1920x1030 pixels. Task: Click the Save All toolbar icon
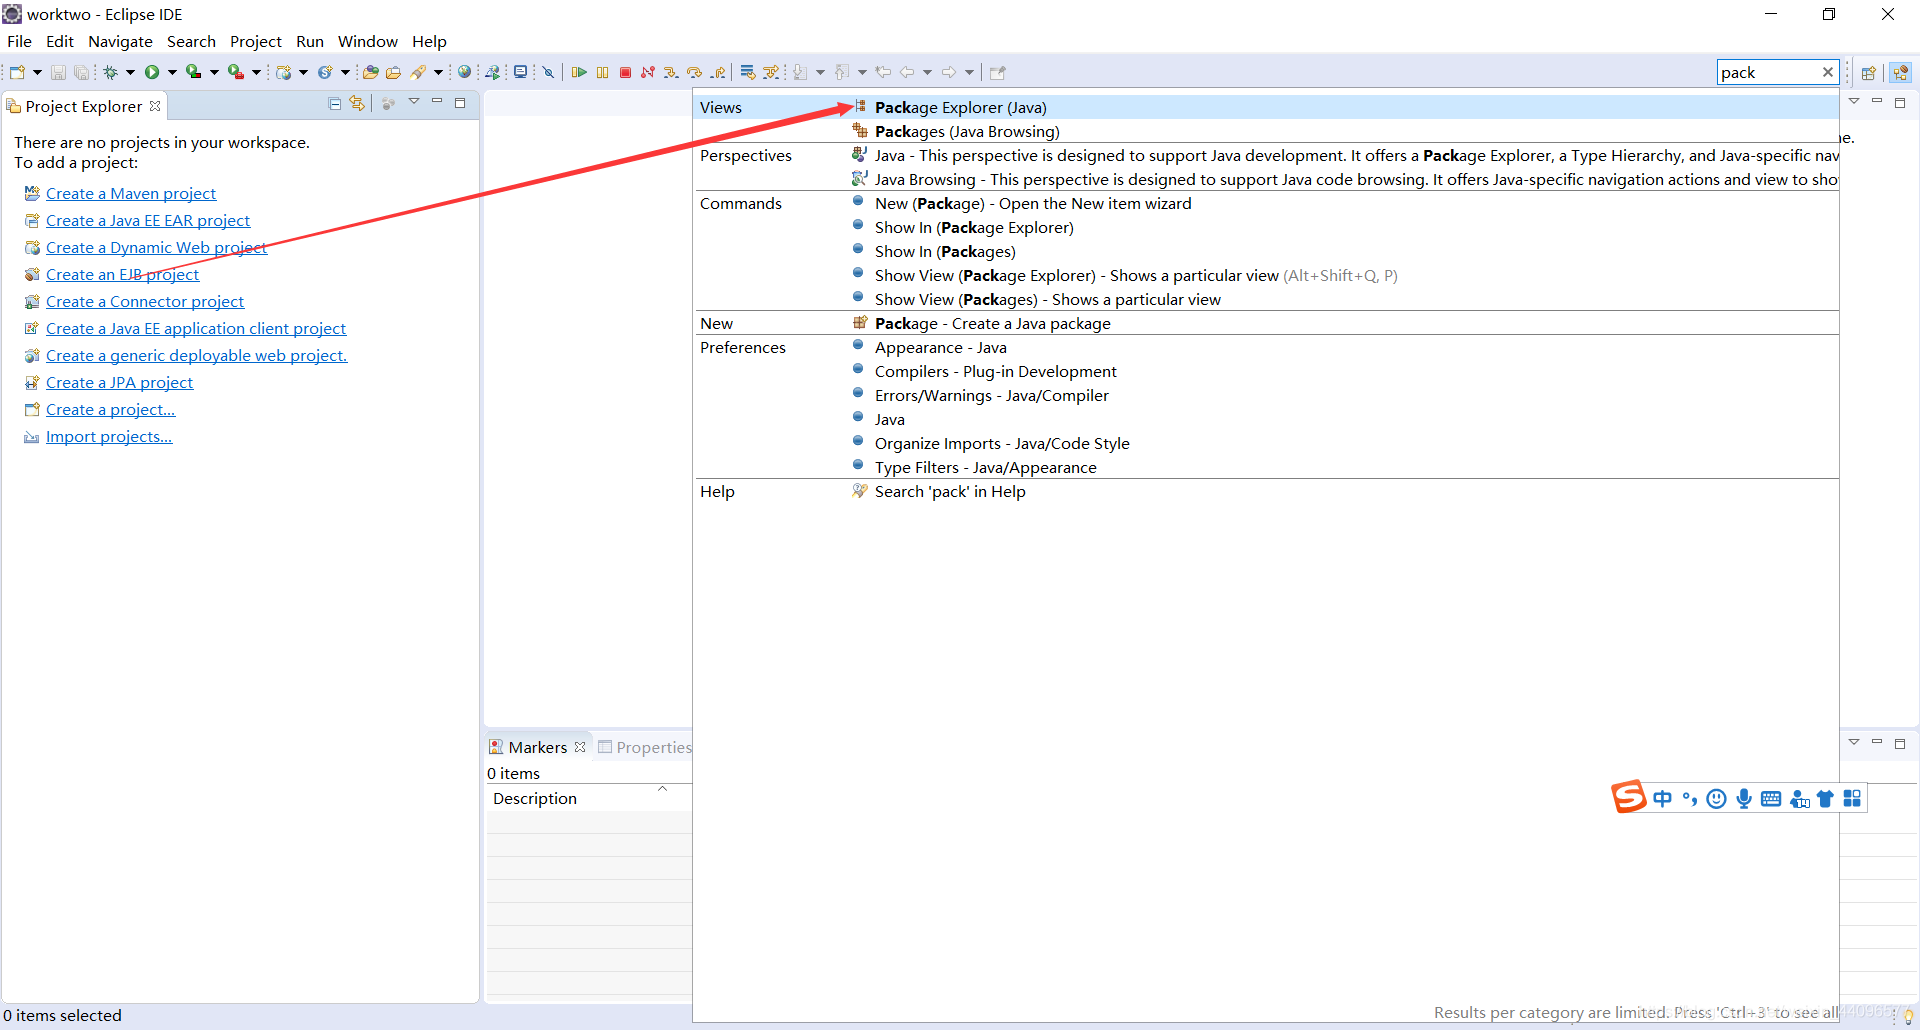click(81, 72)
